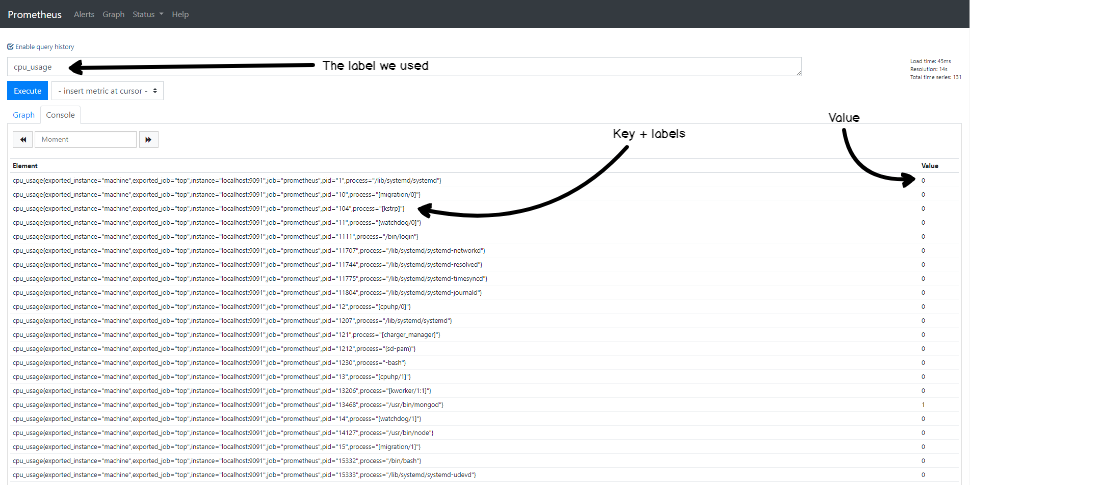Viewport: 1103px width, 485px height.
Task: Select the systemd-udevd row pid="15333"
Action: (485, 474)
